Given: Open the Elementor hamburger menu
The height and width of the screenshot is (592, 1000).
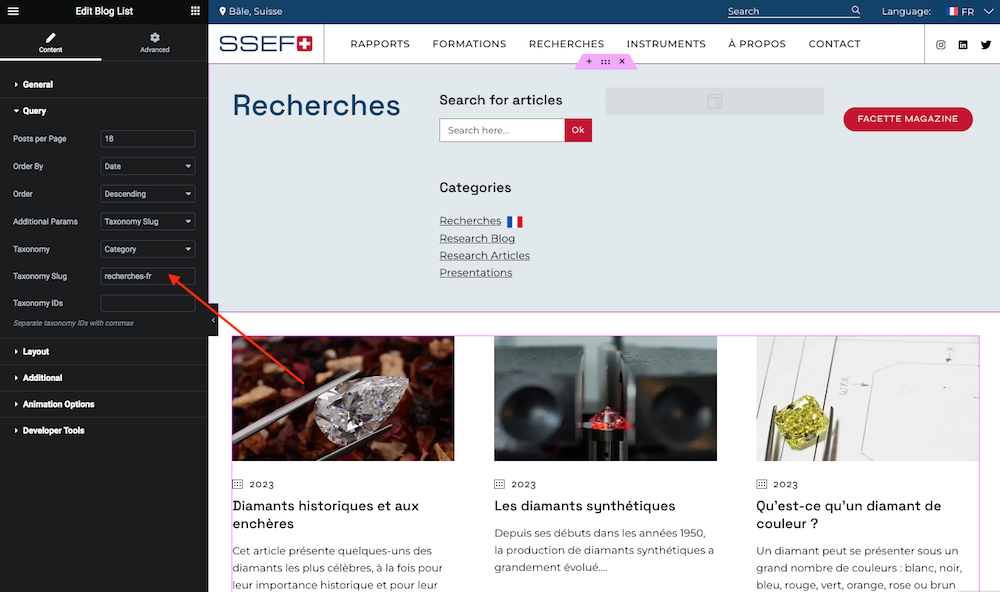Looking at the screenshot, I should coord(13,11).
